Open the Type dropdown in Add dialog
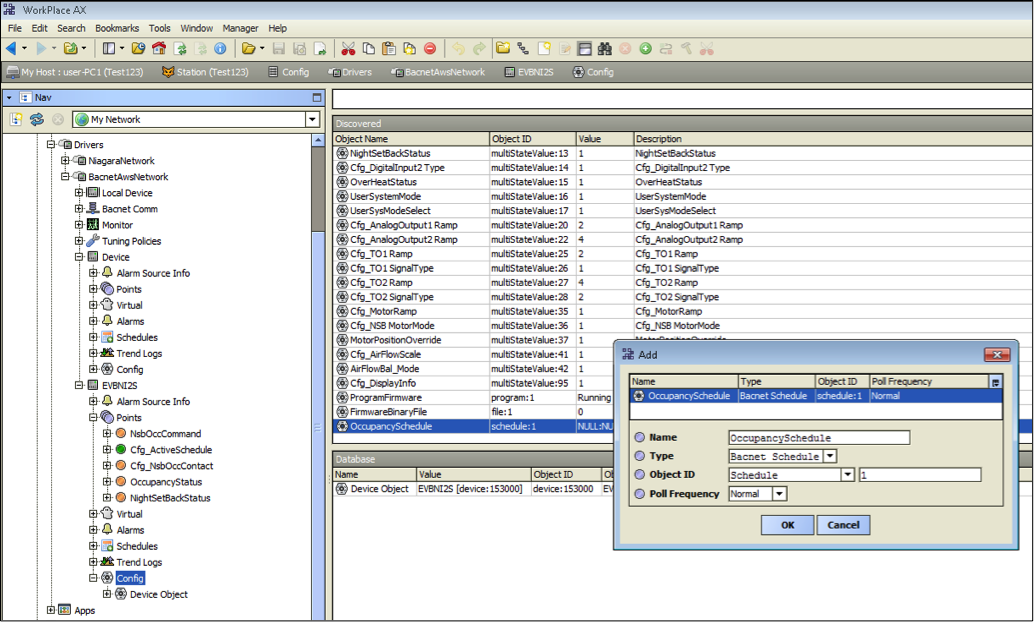The width and height of the screenshot is (1034, 622). click(831, 456)
